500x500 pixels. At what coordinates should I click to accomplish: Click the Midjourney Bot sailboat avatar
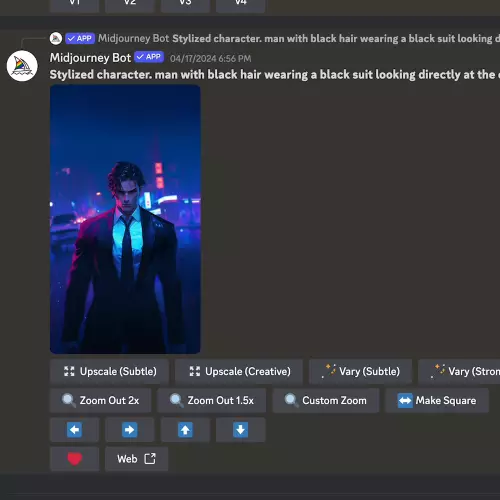click(x=22, y=66)
